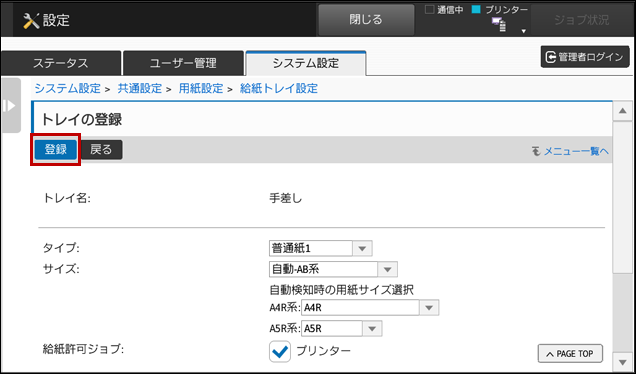The image size is (636, 374).
Task: Click the 手差し tray name value
Action: click(286, 199)
